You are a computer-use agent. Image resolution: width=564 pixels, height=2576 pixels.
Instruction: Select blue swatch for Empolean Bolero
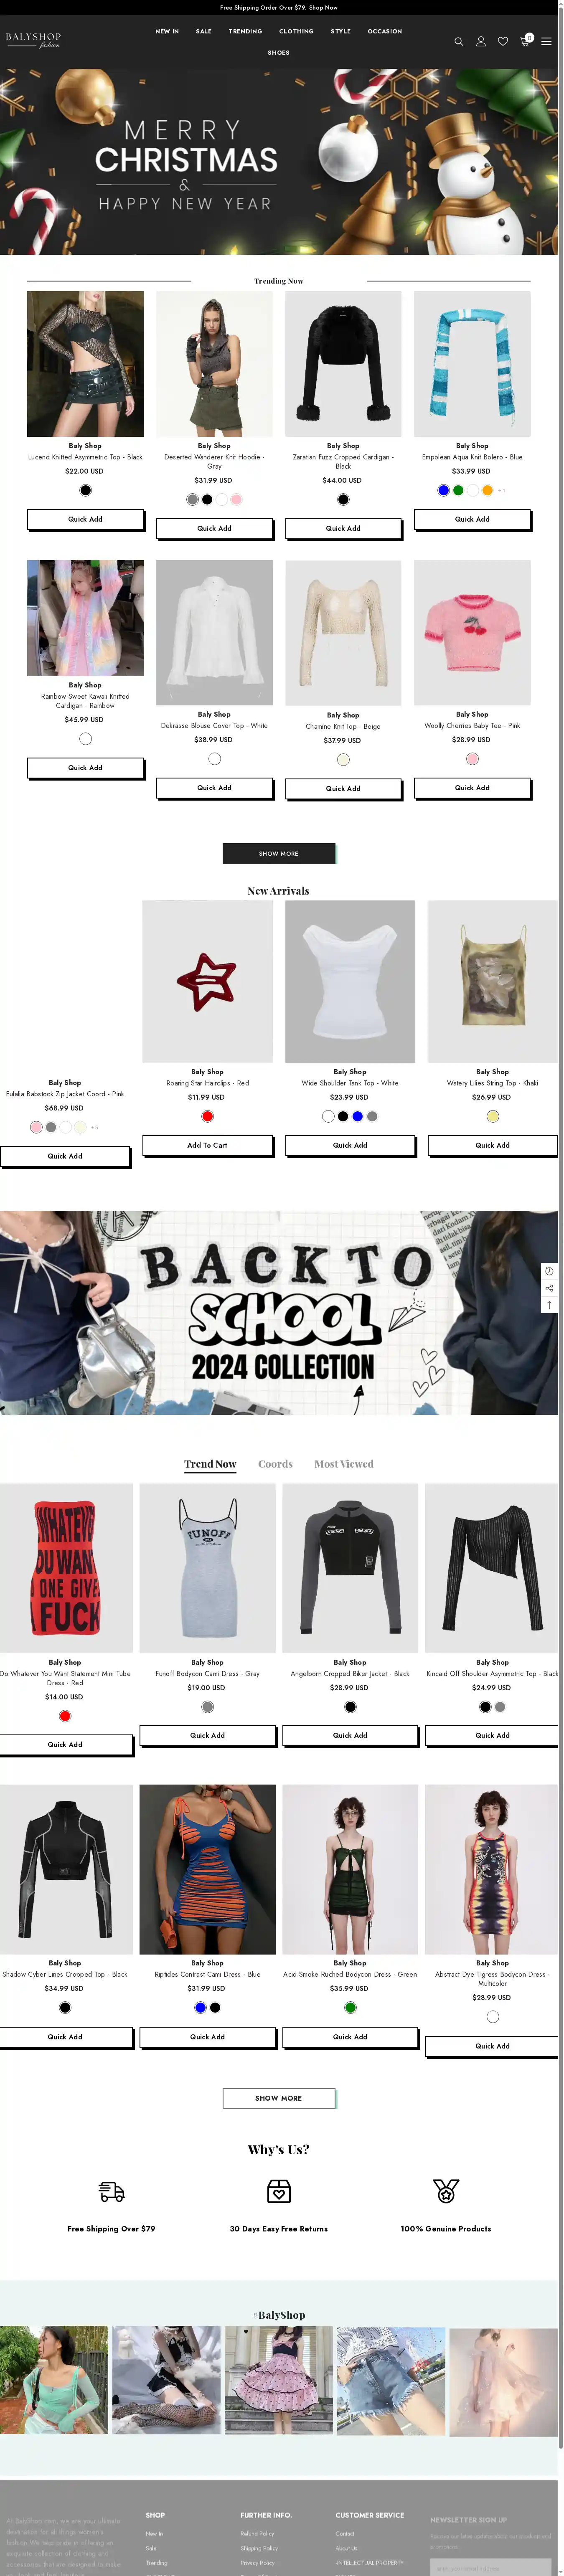tap(443, 490)
